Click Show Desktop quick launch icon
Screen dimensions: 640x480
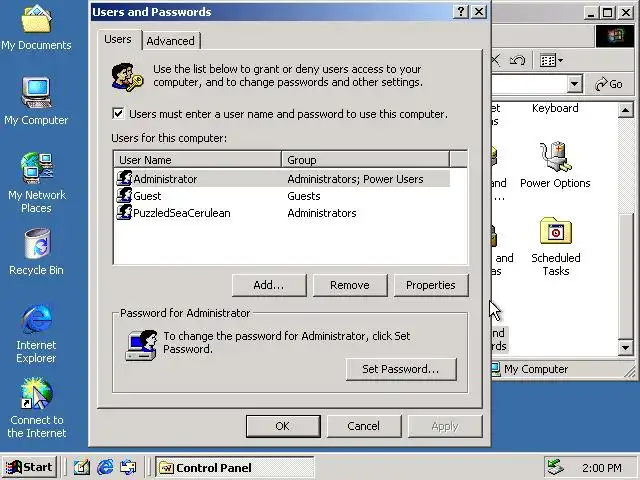82,467
